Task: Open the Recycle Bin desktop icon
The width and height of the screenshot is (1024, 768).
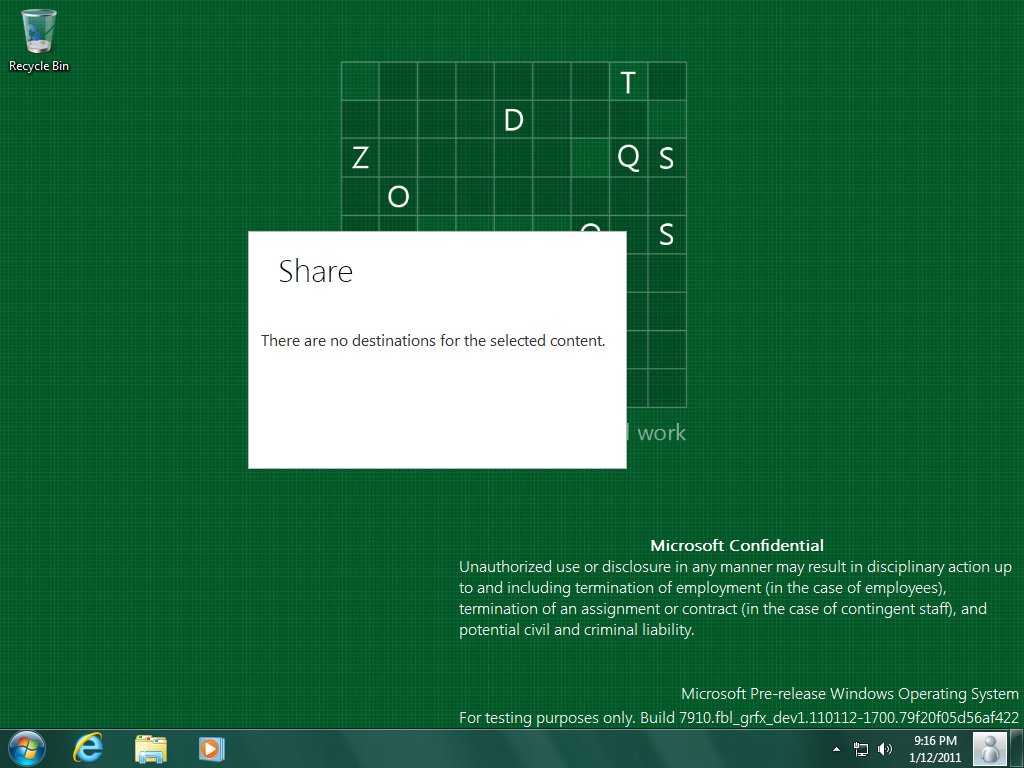Action: (39, 40)
